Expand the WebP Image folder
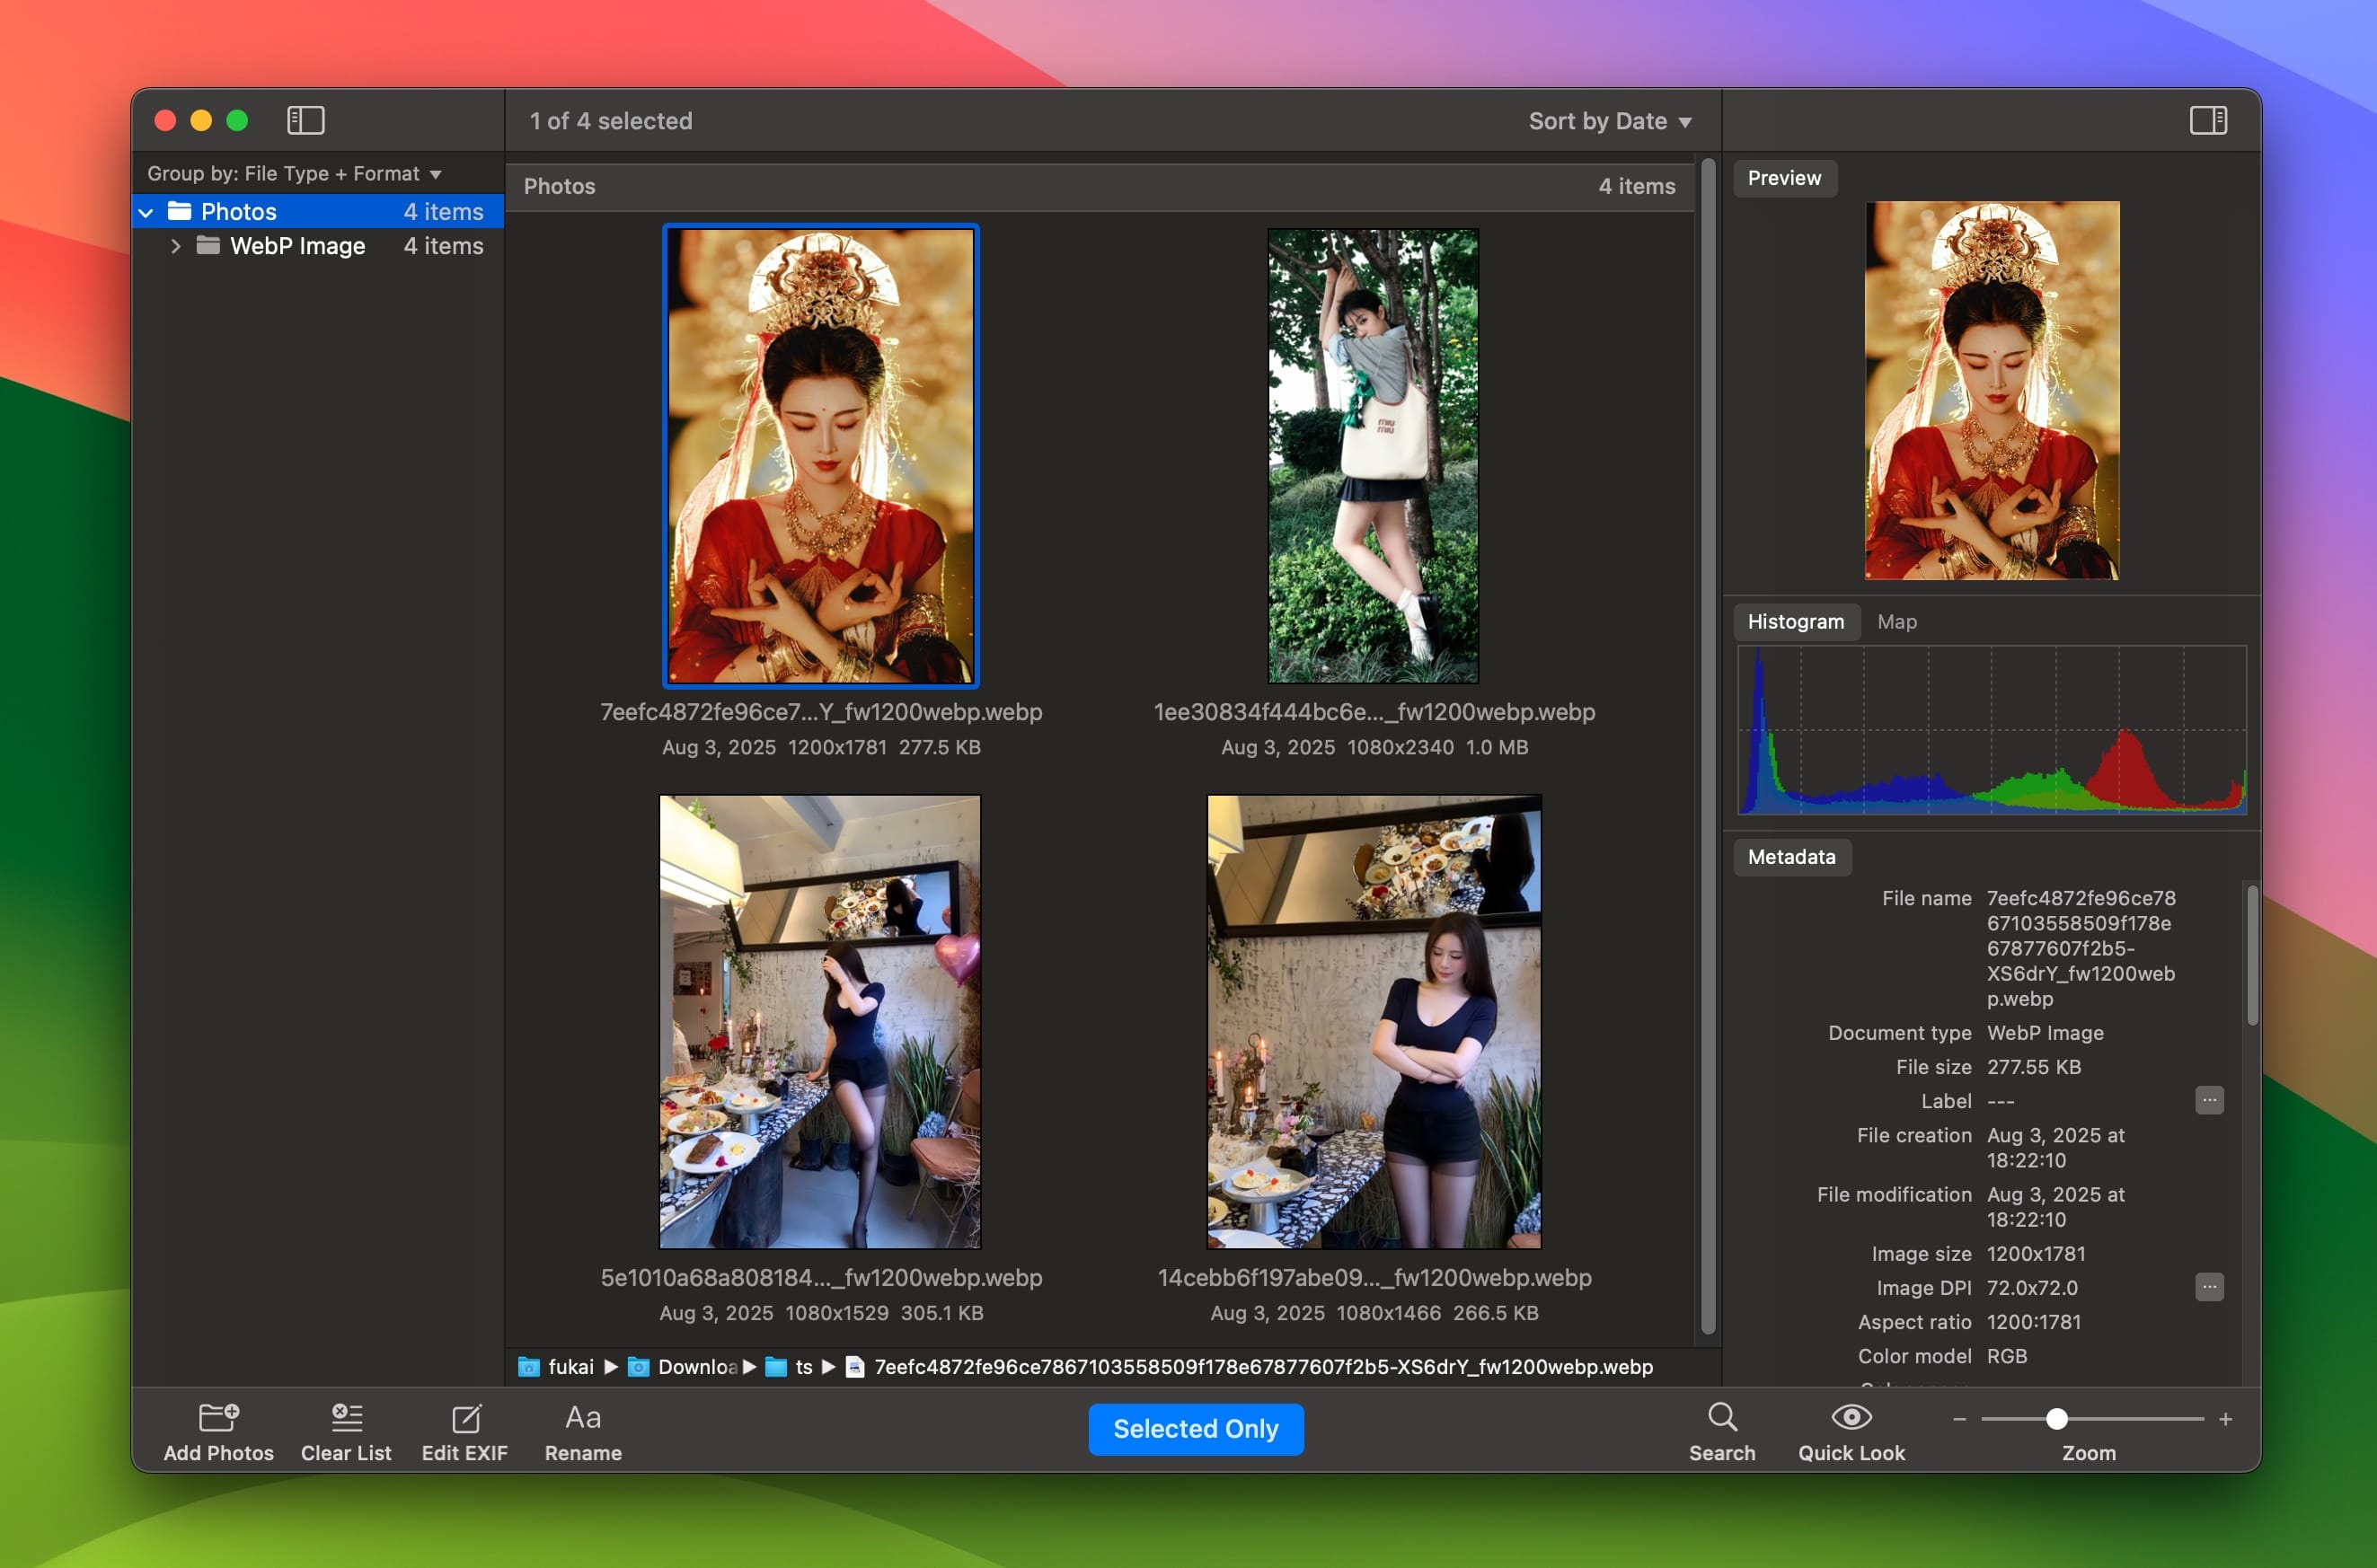2377x1568 pixels. coord(176,246)
